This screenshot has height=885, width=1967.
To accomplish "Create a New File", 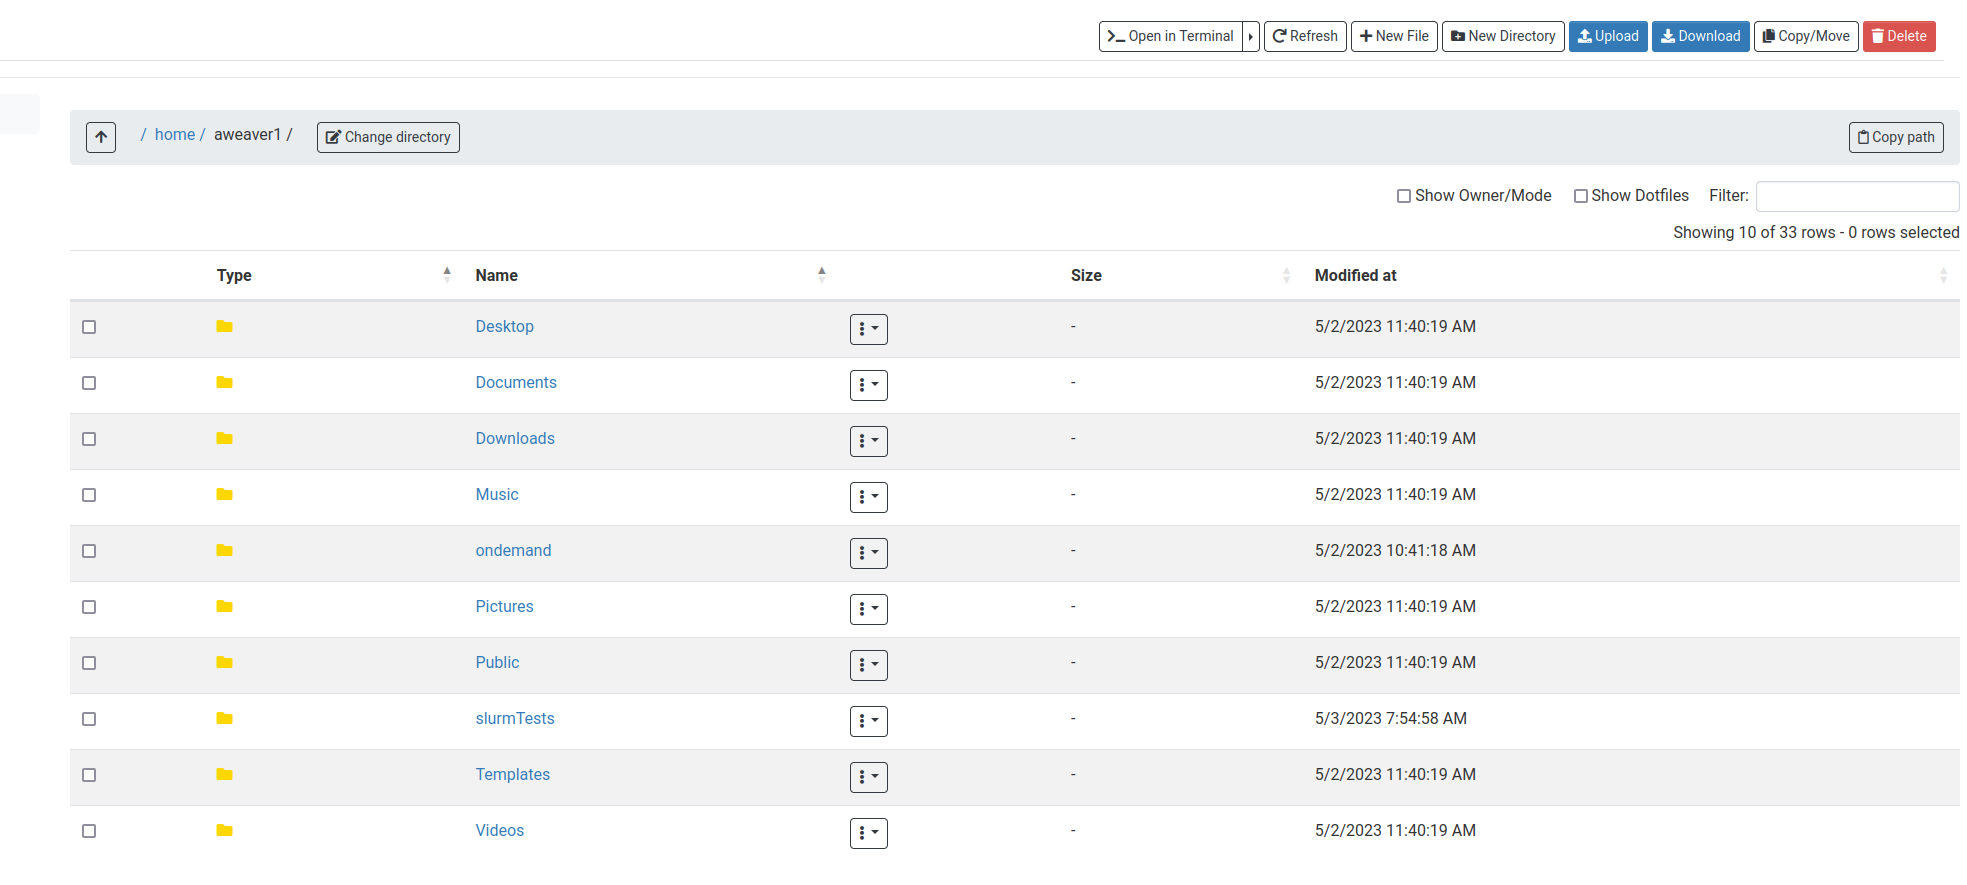I will (x=1394, y=36).
